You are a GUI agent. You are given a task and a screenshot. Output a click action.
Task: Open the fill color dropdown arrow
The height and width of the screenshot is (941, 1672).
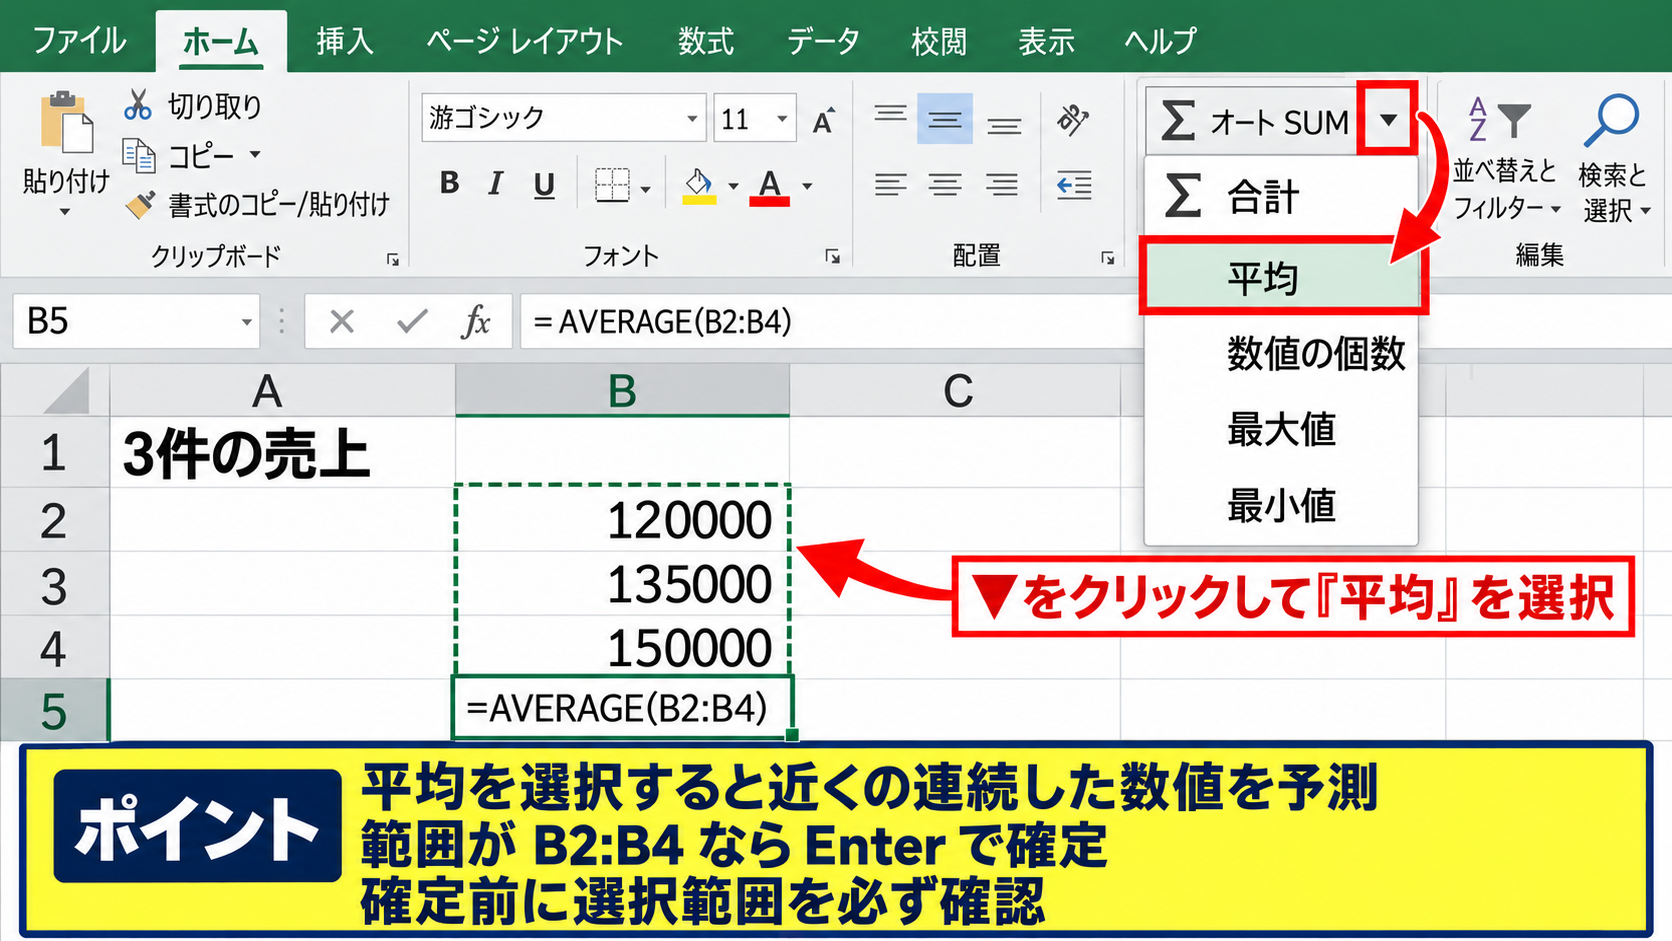click(x=733, y=186)
